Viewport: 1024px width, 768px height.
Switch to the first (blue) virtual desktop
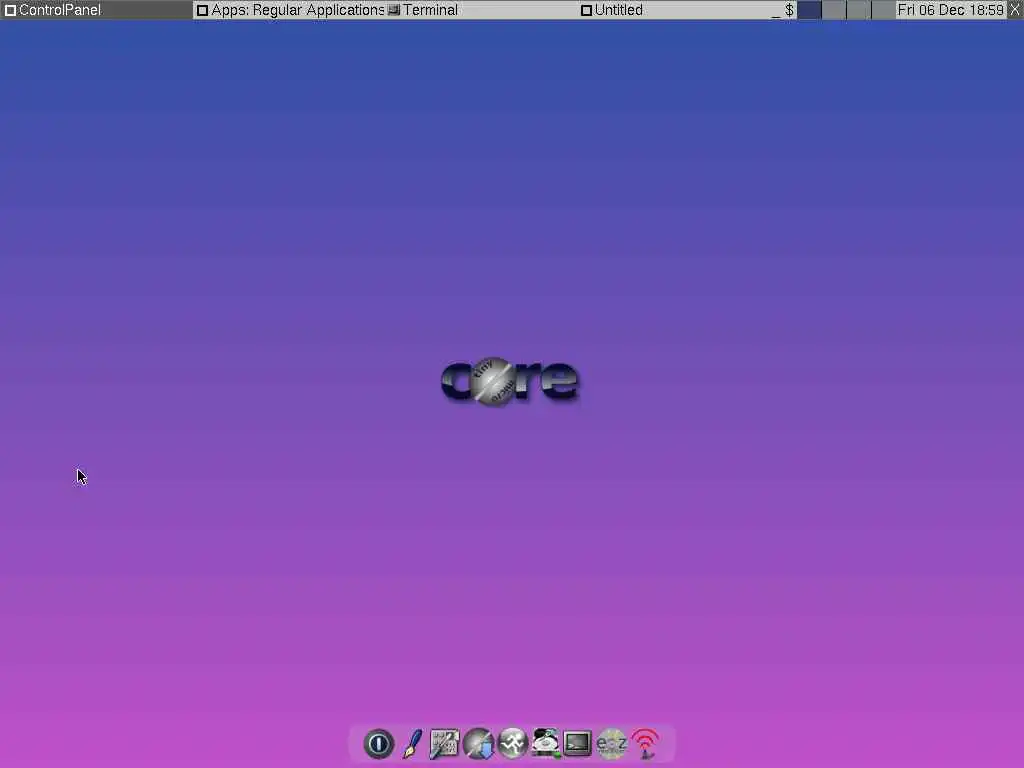coord(809,10)
